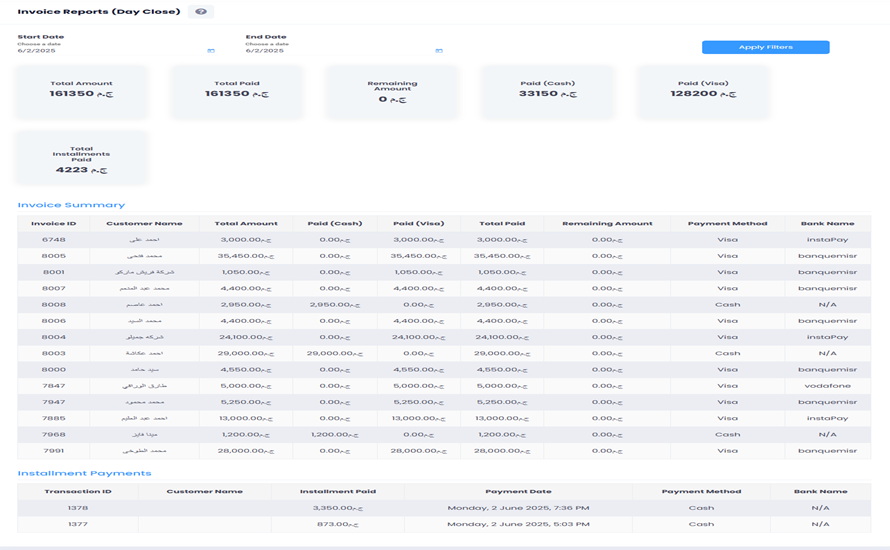890x550 pixels.
Task: Click the 1,200.00 Paid (Cash) cell
Action: 335,434
